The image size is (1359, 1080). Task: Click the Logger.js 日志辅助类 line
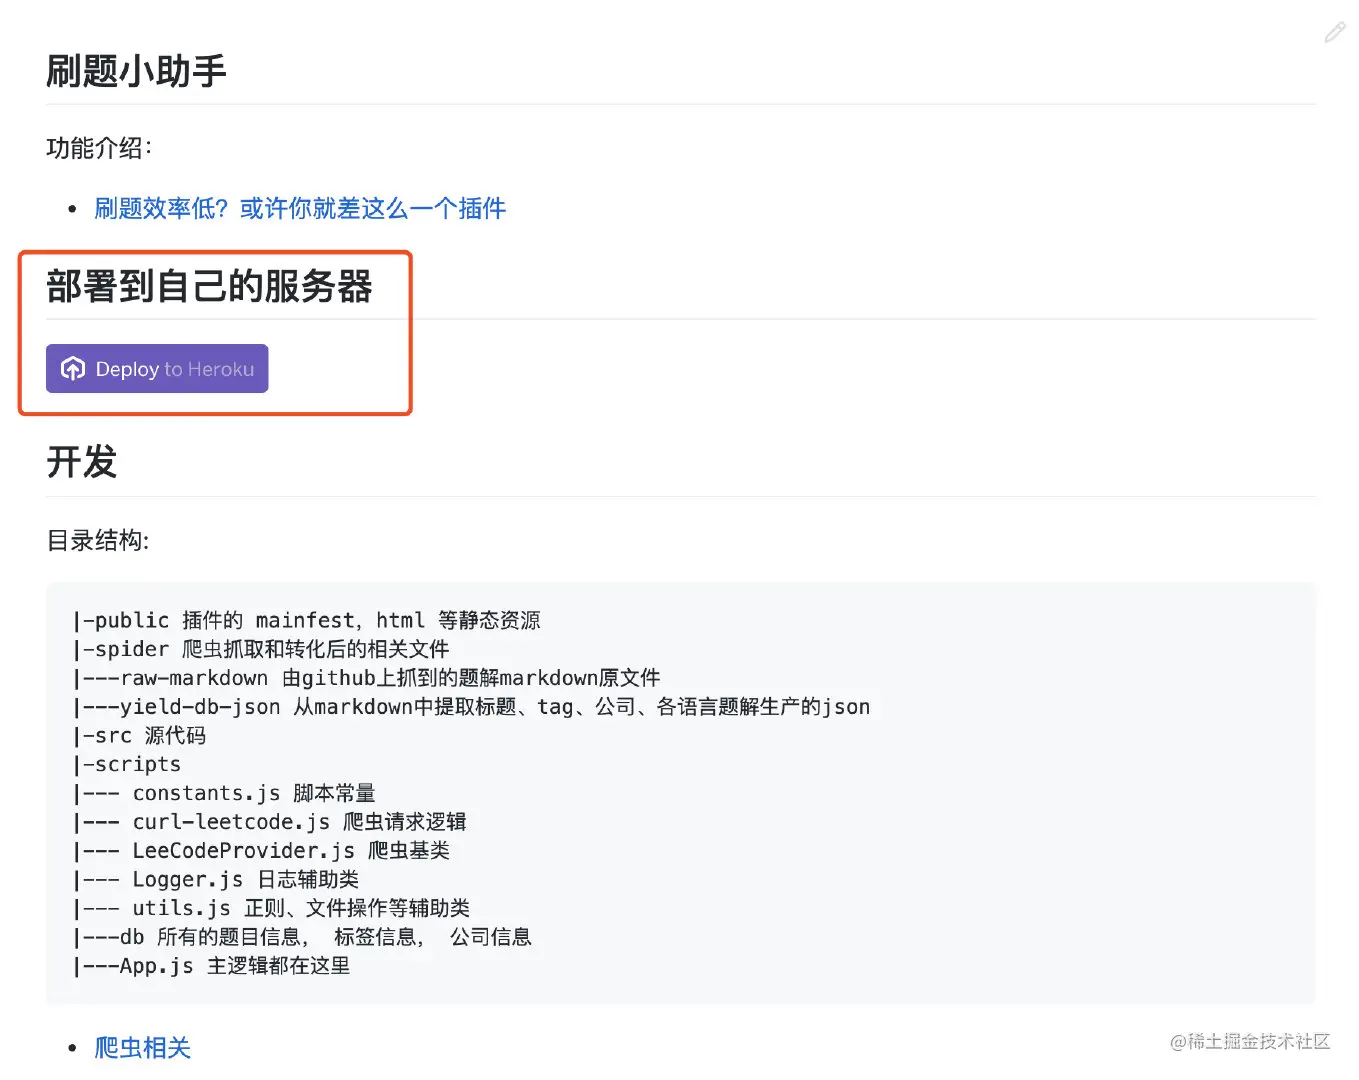pos(216,880)
